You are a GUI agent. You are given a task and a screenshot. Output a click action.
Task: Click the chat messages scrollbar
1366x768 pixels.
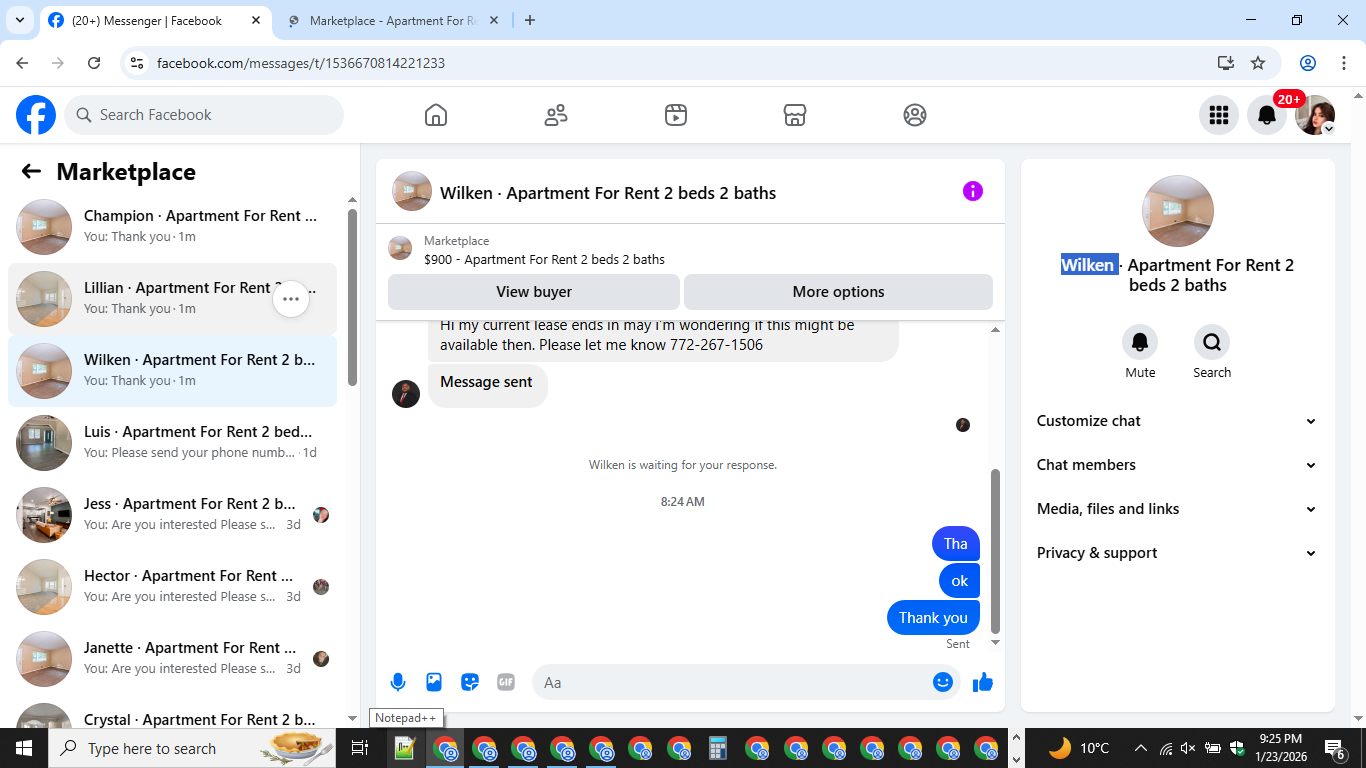coord(995,551)
